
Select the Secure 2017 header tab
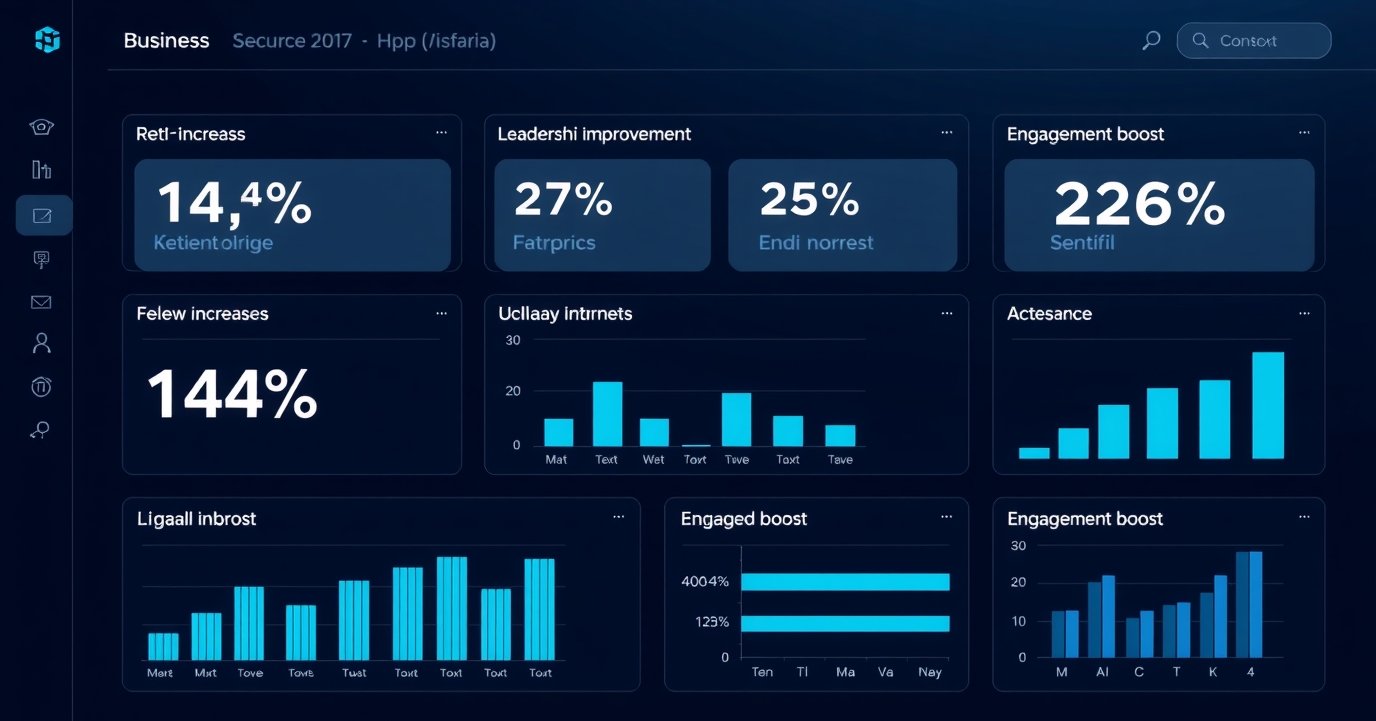pyautogui.click(x=291, y=41)
